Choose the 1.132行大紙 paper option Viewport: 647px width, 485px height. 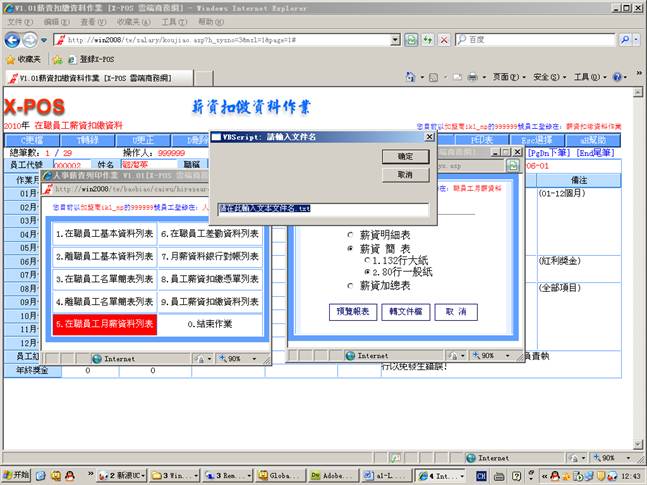click(x=367, y=259)
